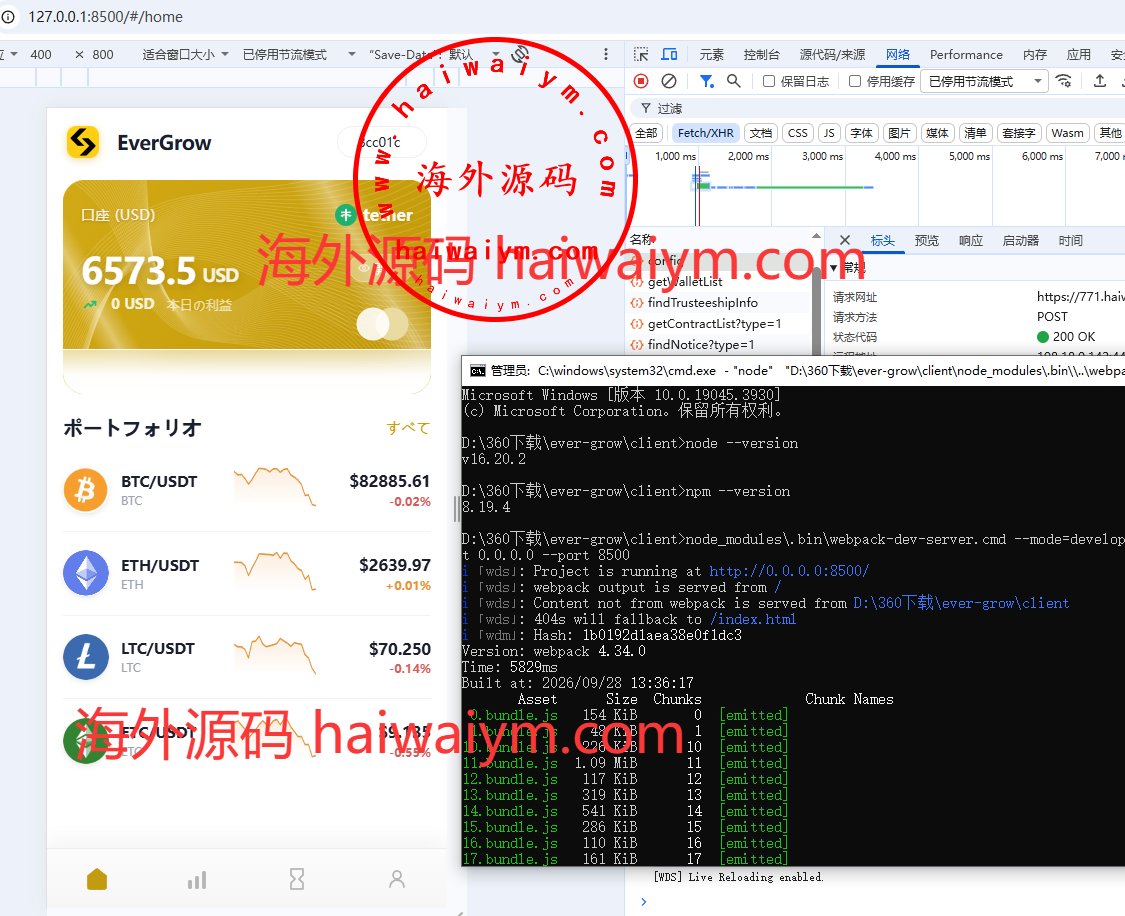The width and height of the screenshot is (1125, 916).
Task: Click the すべて link in portfolio
Action: 408,428
